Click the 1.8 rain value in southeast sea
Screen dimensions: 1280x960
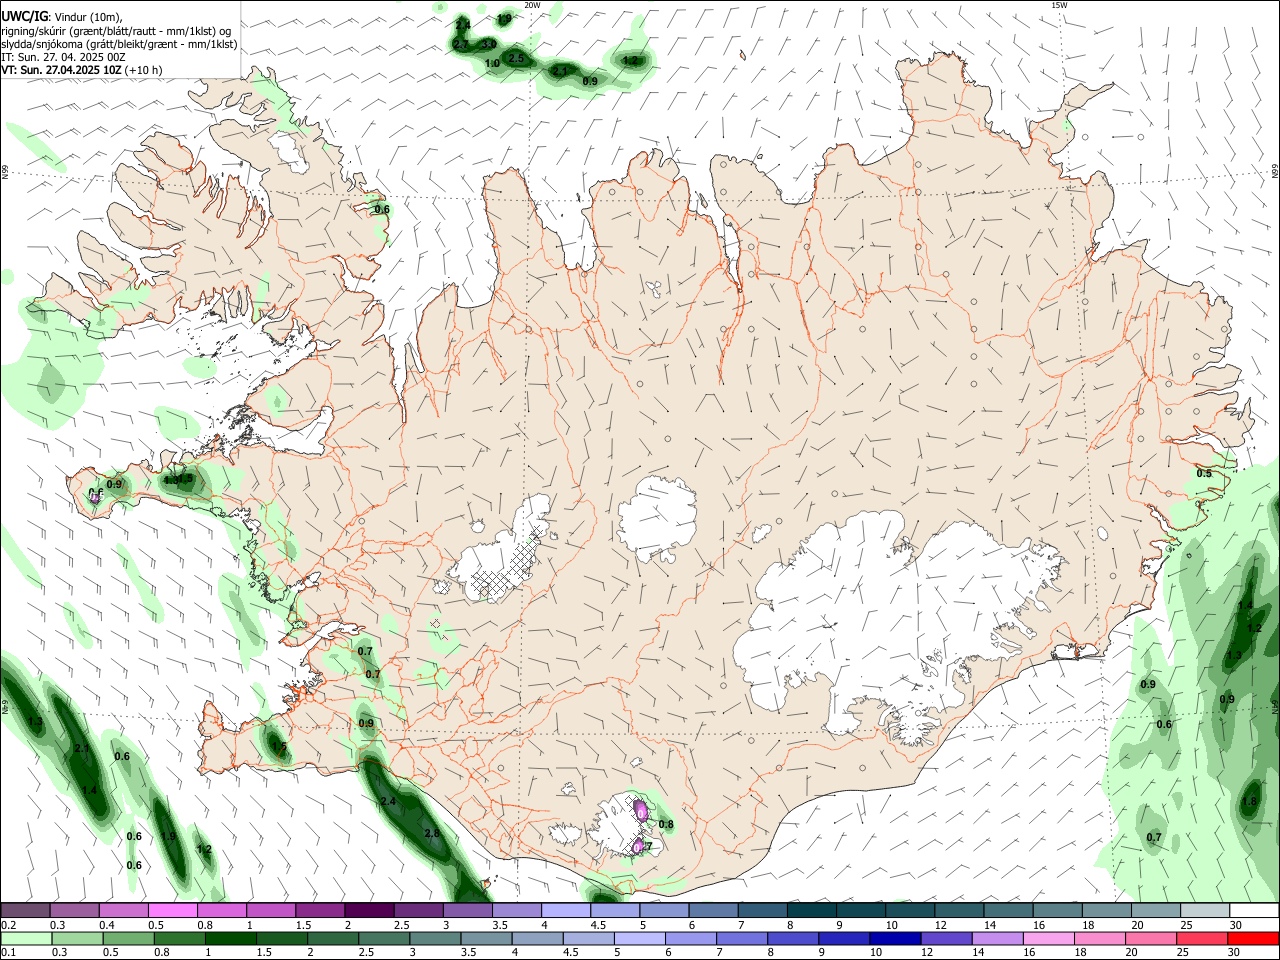tap(1249, 802)
